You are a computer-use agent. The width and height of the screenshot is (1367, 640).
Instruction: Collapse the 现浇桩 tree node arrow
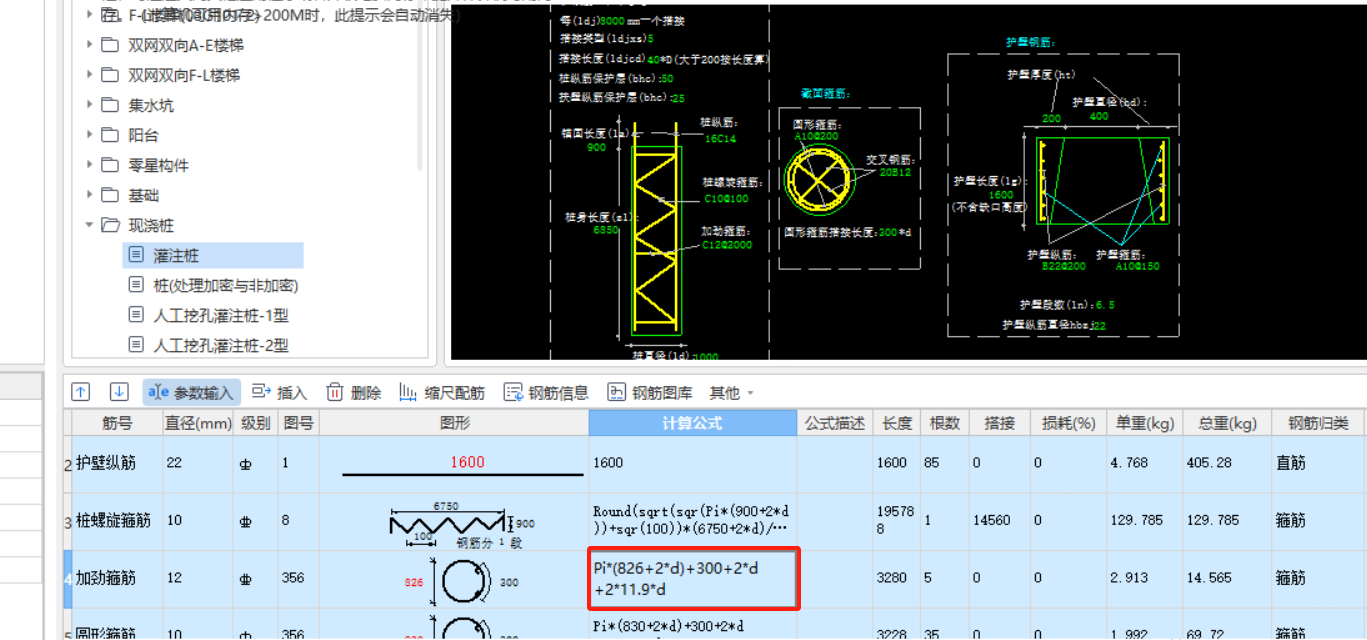(90, 225)
